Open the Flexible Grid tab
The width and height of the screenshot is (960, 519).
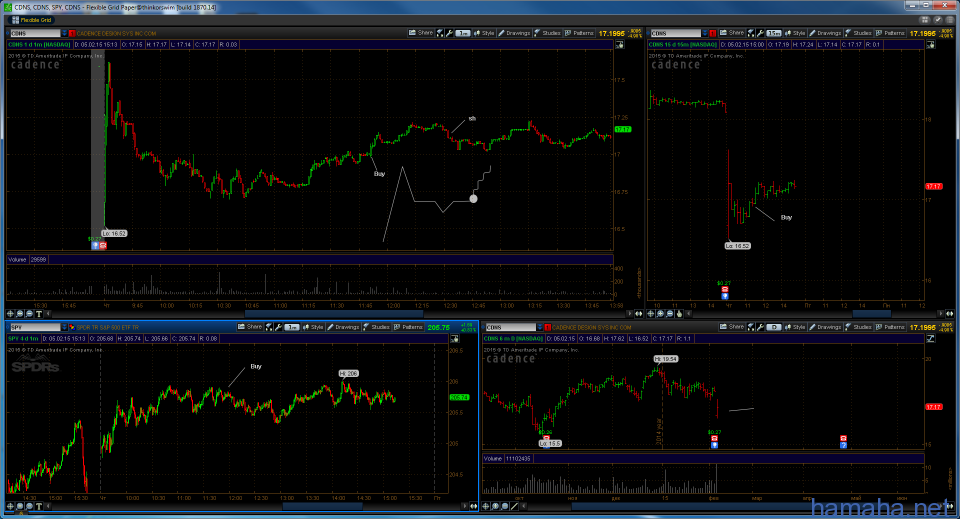click(x=29, y=20)
